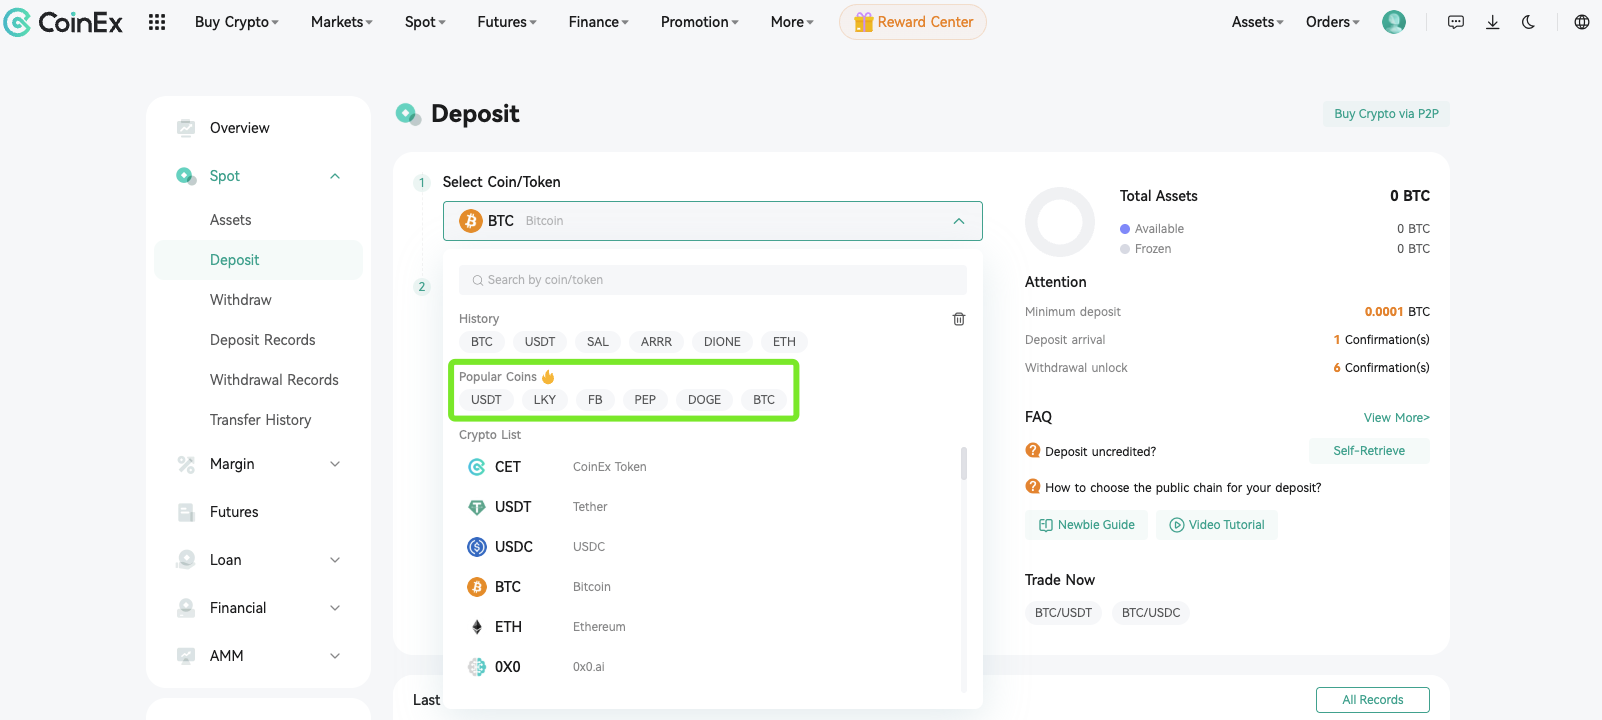Click question icon beside Deposit uncredited

[x=1033, y=451]
